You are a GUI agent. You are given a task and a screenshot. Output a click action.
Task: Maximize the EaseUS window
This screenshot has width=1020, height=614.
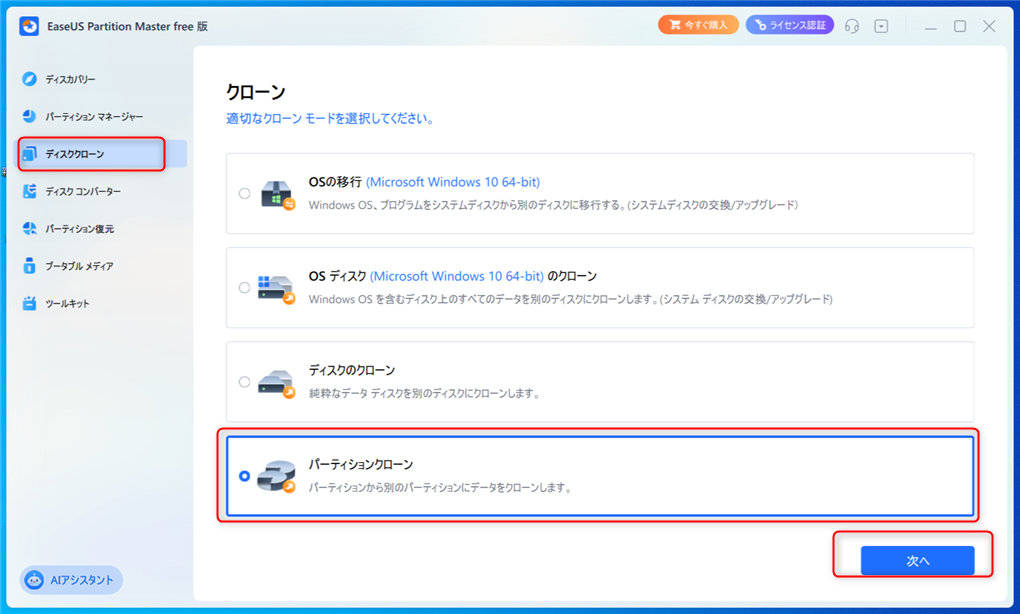960,26
